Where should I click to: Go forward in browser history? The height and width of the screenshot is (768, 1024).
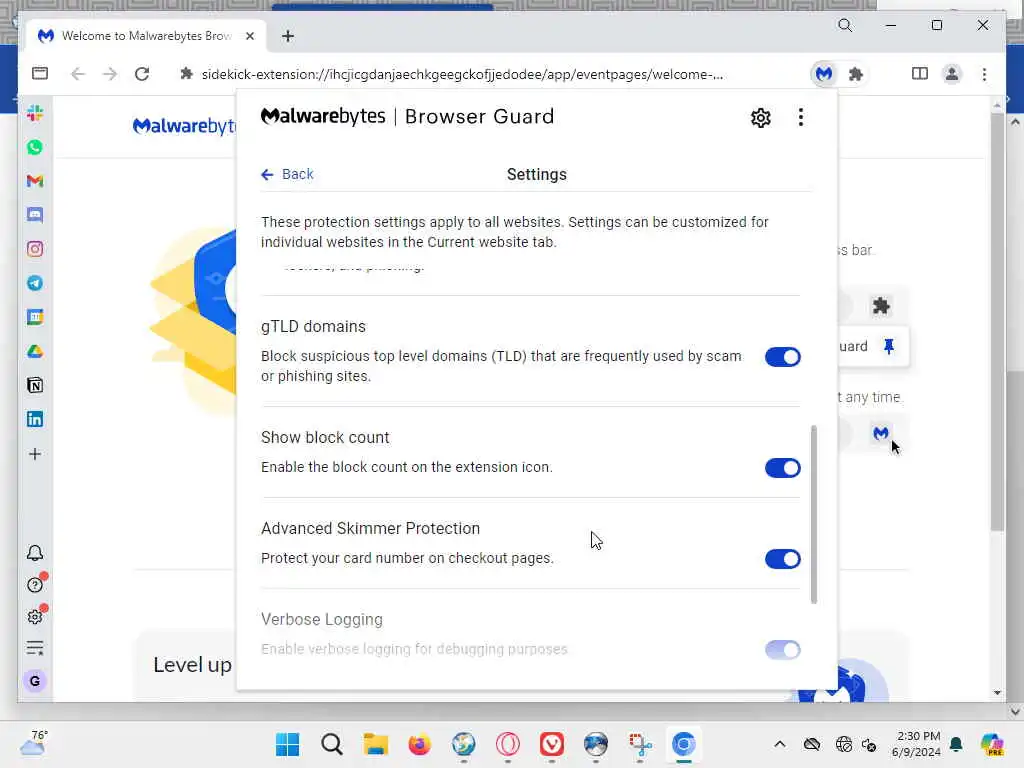click(110, 74)
